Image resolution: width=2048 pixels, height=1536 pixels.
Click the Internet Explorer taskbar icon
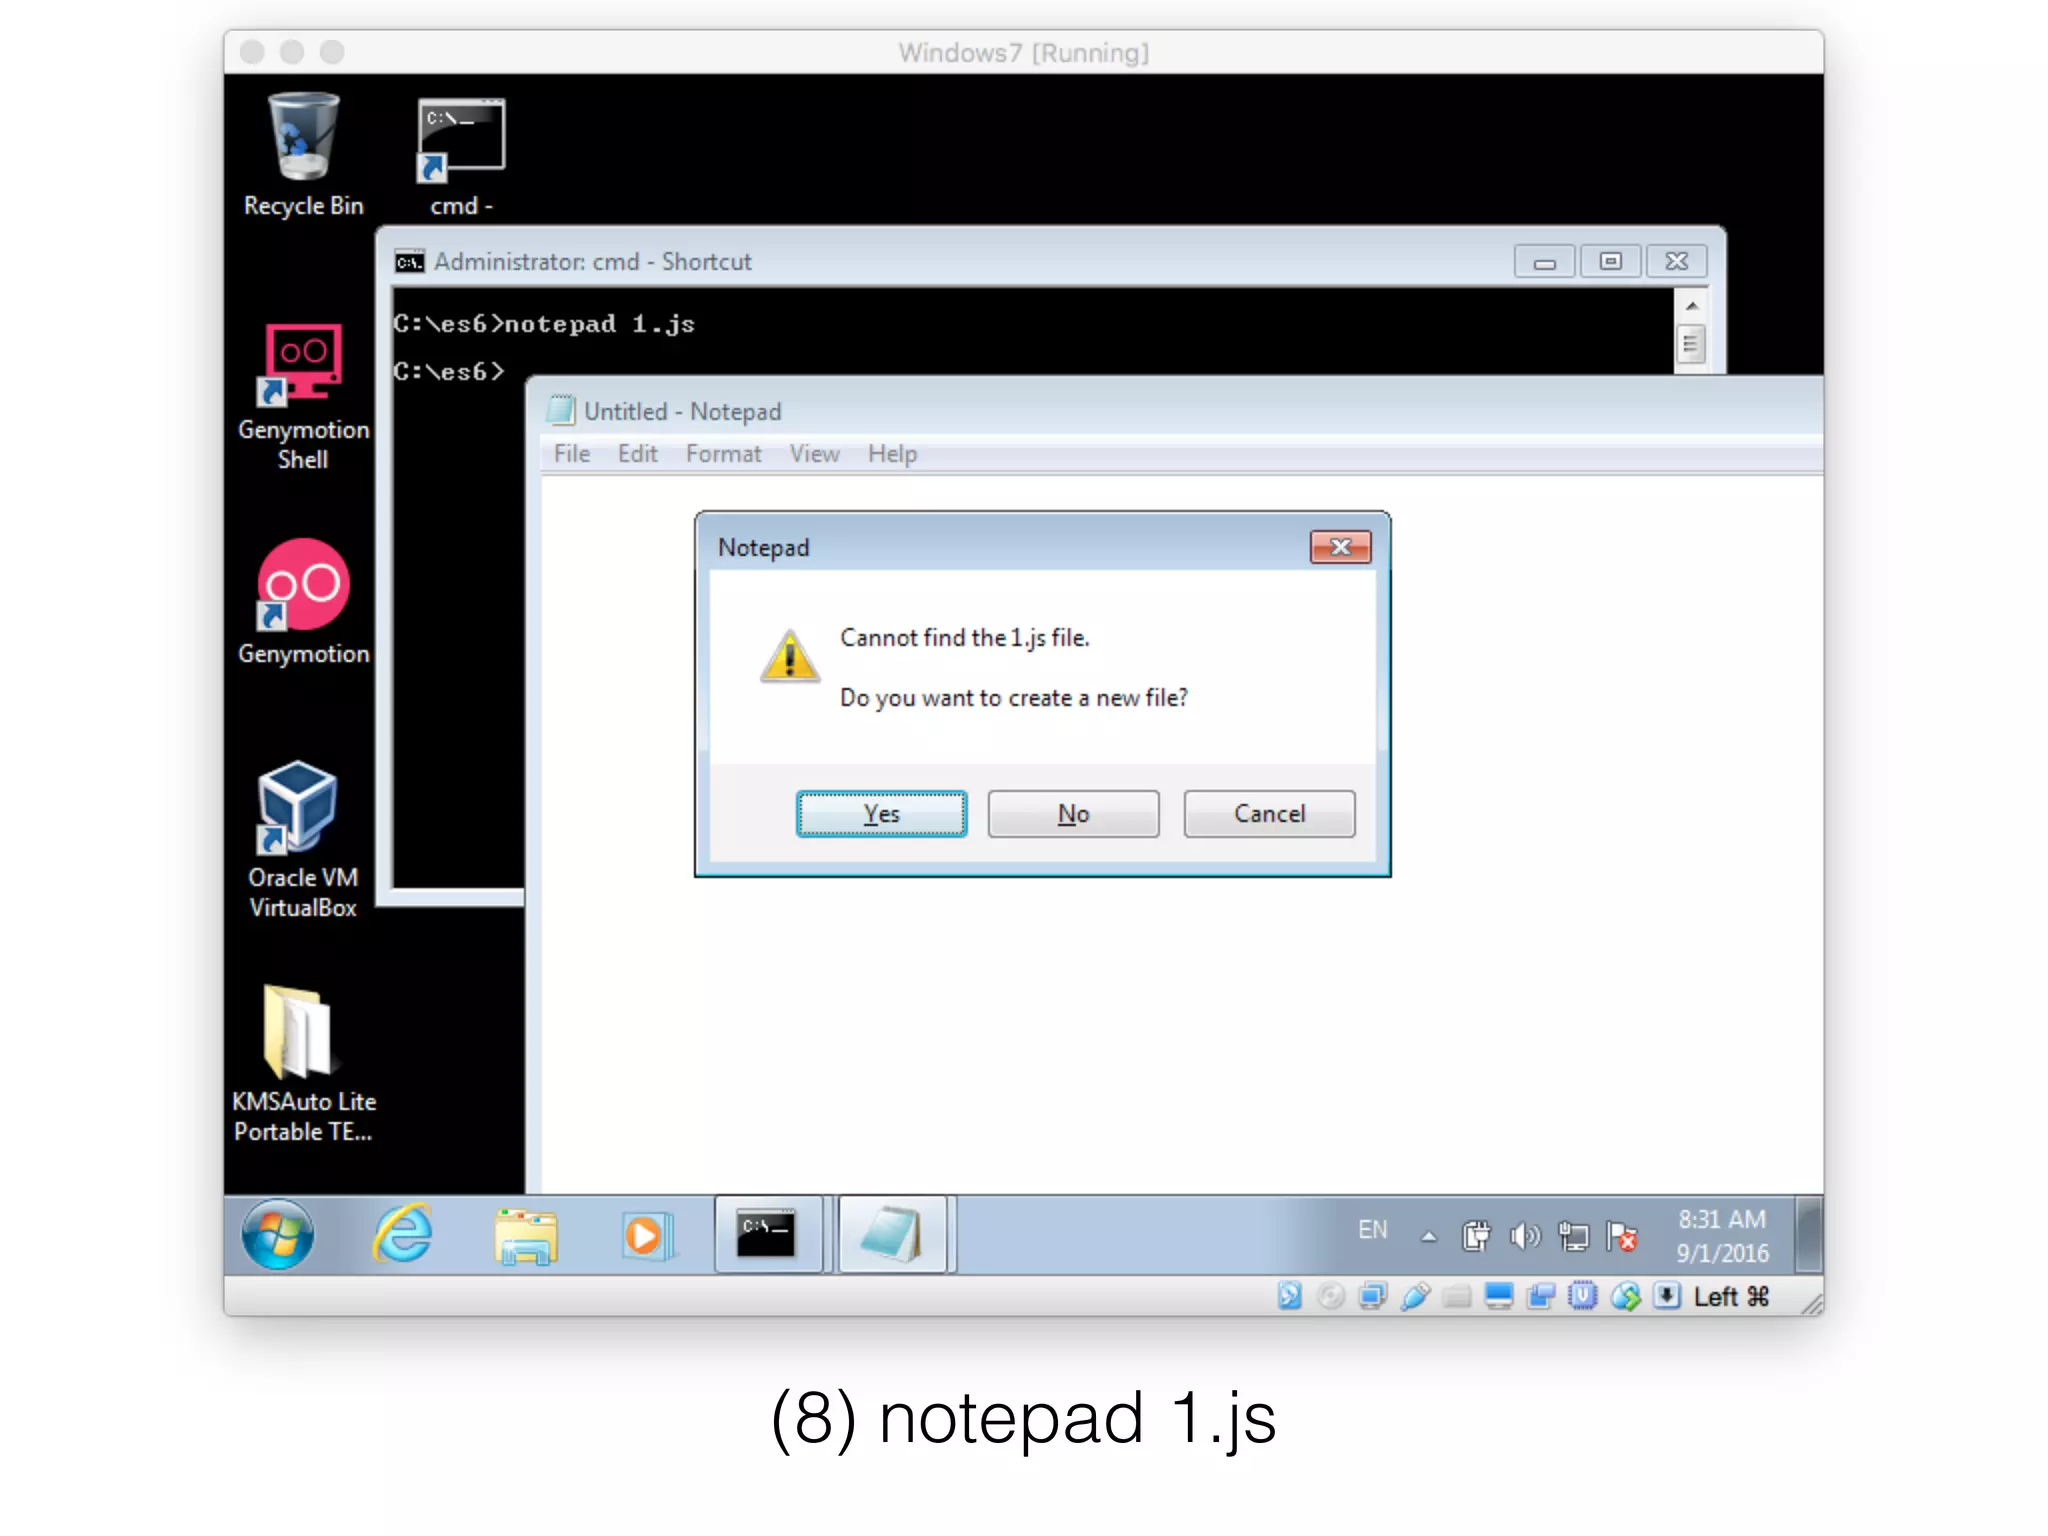point(403,1235)
